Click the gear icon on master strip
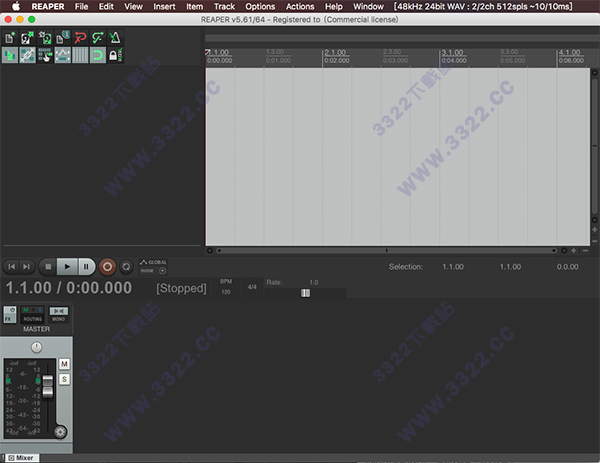The height and width of the screenshot is (463, 600). [x=60, y=432]
